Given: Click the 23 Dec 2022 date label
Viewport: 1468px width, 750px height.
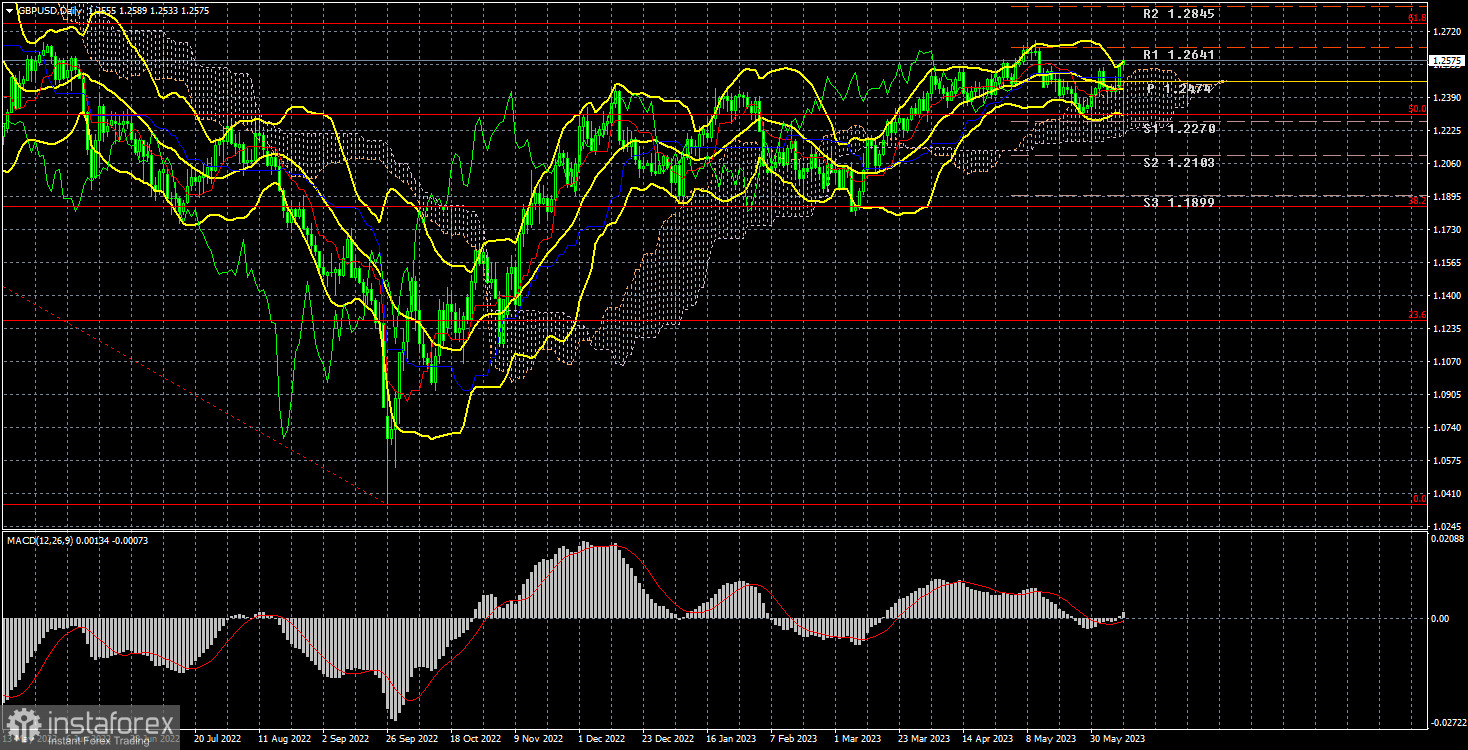Looking at the screenshot, I should 670,739.
